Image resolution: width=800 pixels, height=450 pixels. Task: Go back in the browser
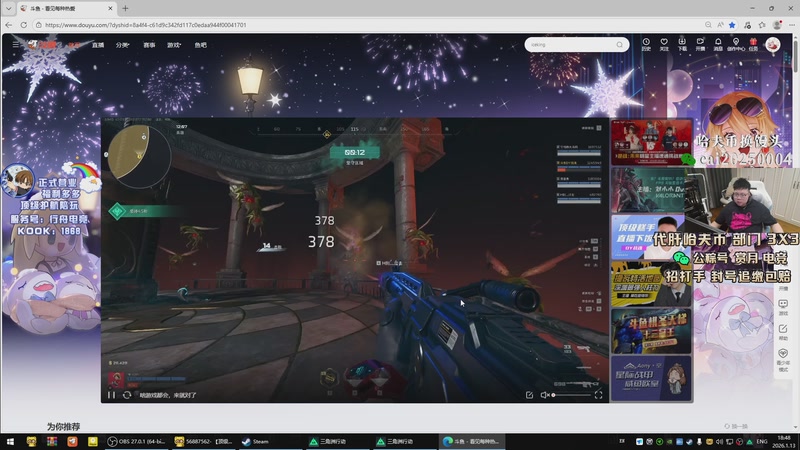pos(9,24)
